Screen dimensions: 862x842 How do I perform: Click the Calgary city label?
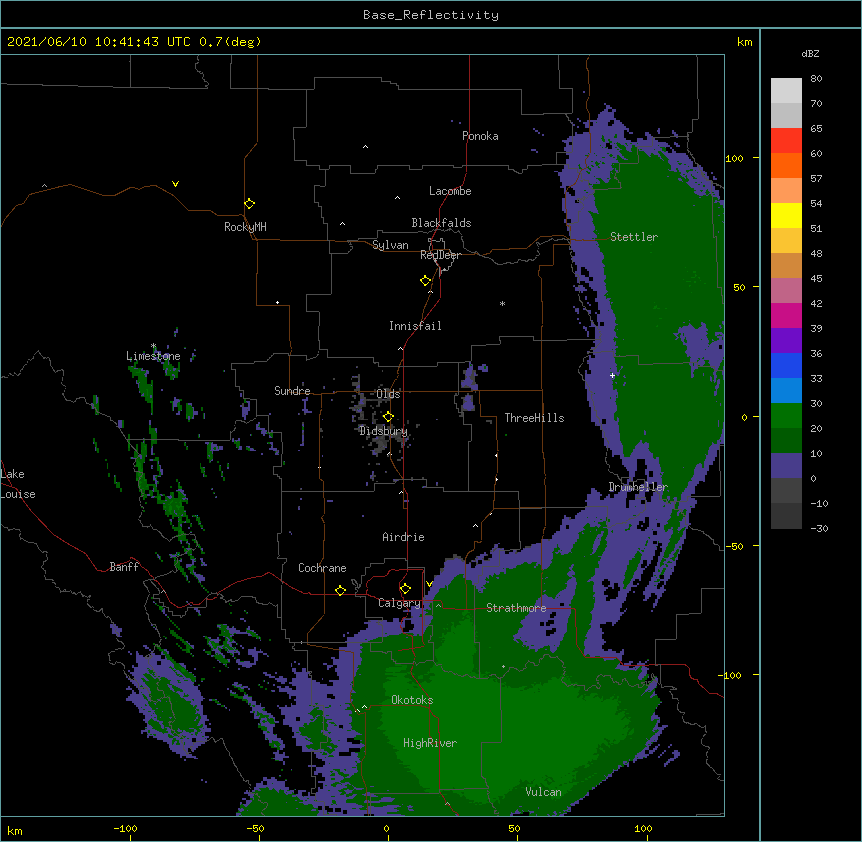399,603
